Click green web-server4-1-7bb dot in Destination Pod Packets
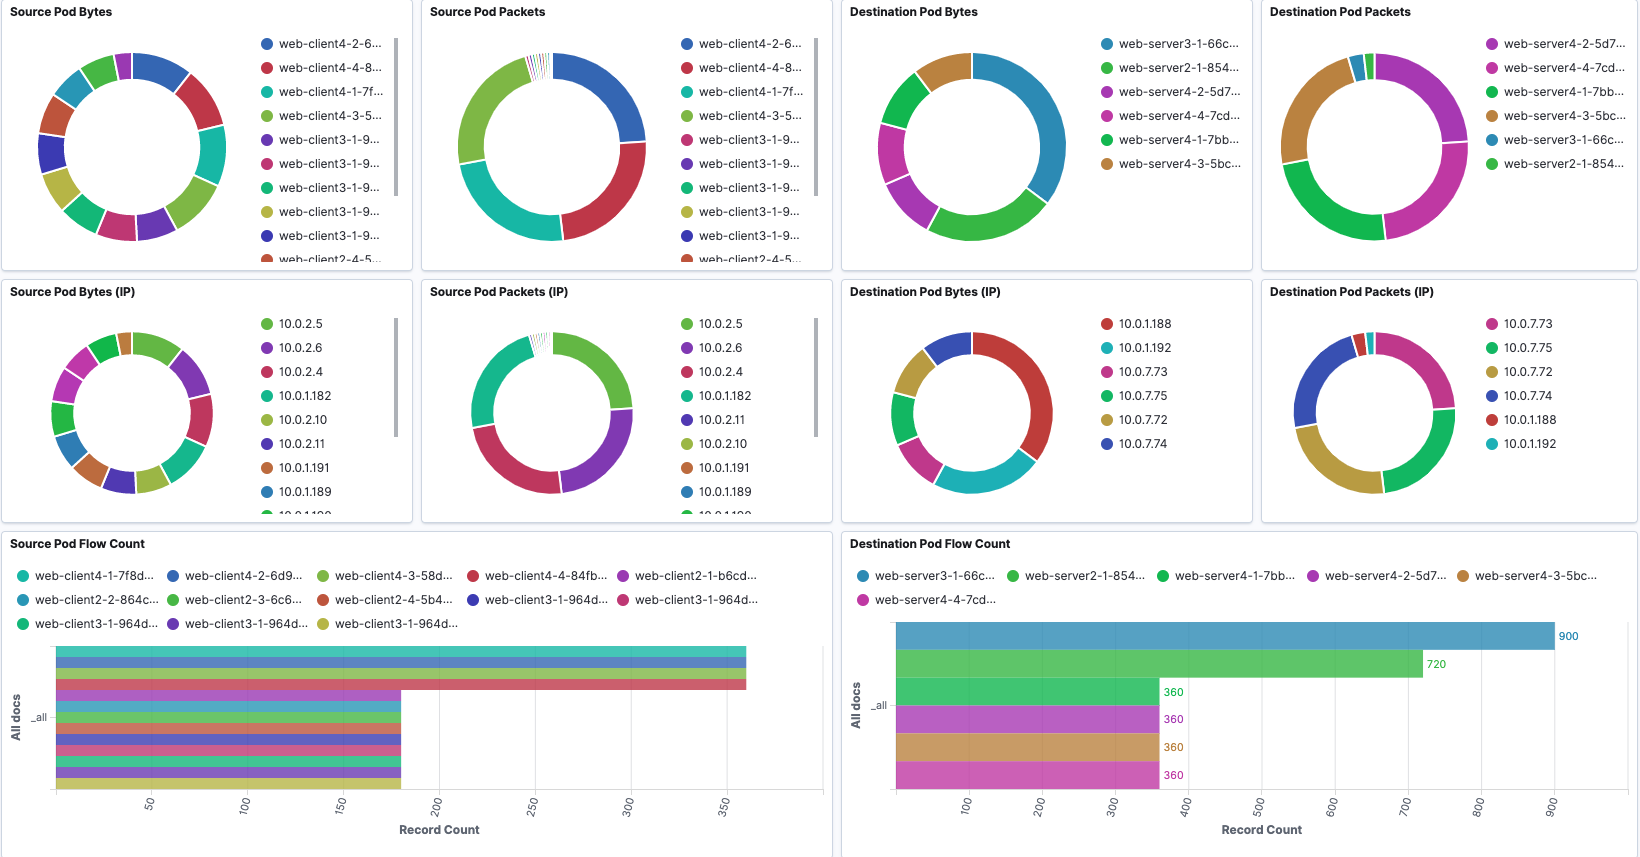The image size is (1640, 857). click(x=1492, y=92)
